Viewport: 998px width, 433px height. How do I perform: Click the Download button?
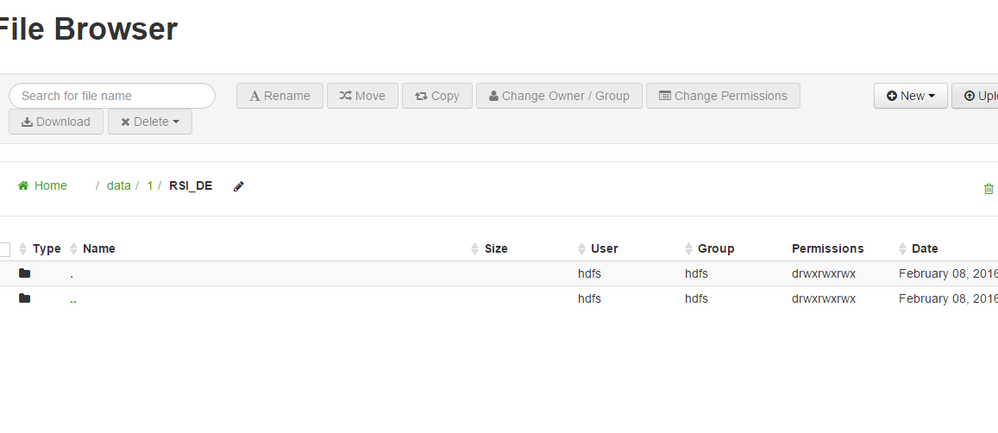(56, 122)
